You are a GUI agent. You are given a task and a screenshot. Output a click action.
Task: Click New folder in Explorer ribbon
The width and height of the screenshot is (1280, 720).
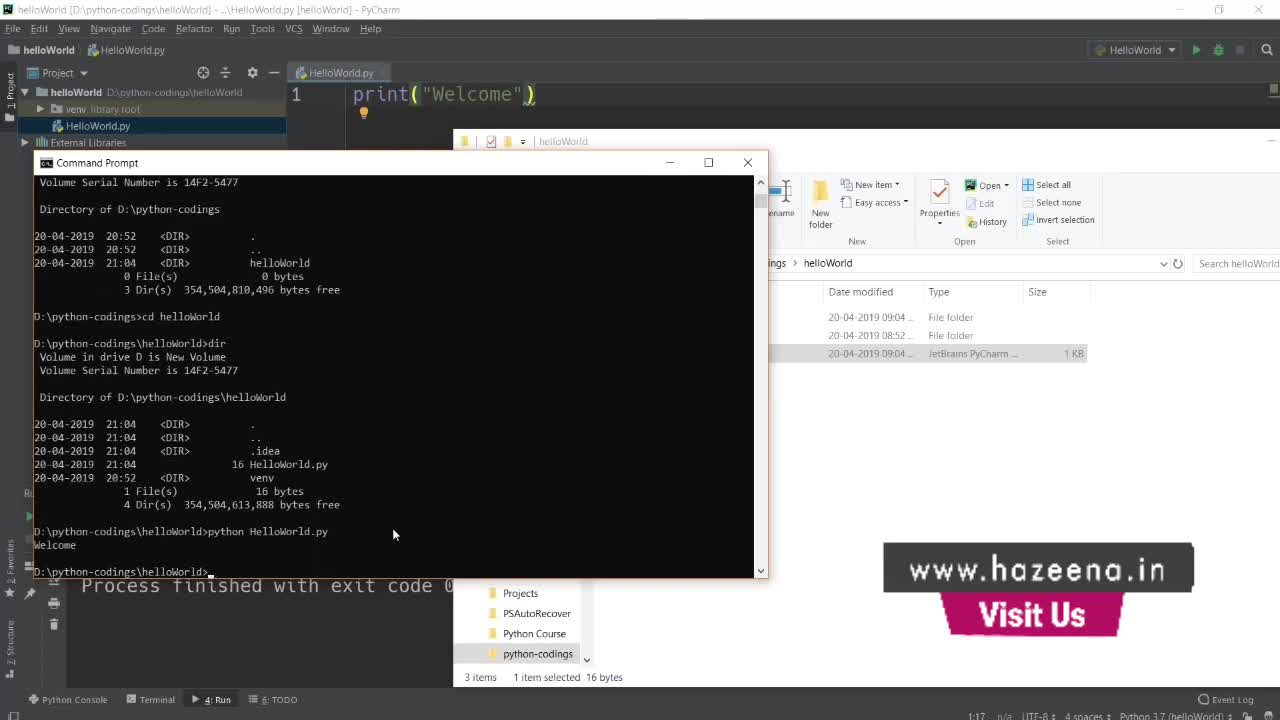[820, 204]
